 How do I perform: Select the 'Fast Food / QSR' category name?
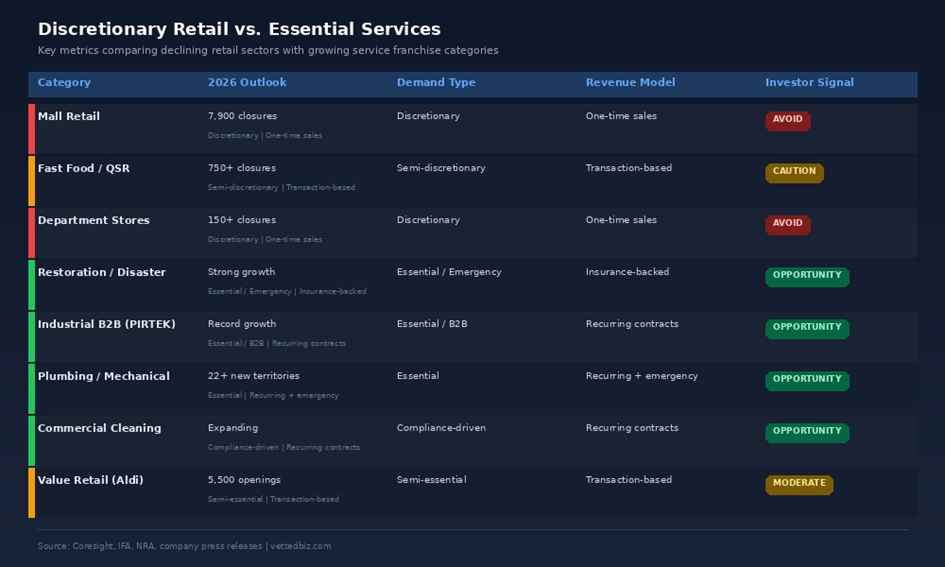[x=84, y=168]
